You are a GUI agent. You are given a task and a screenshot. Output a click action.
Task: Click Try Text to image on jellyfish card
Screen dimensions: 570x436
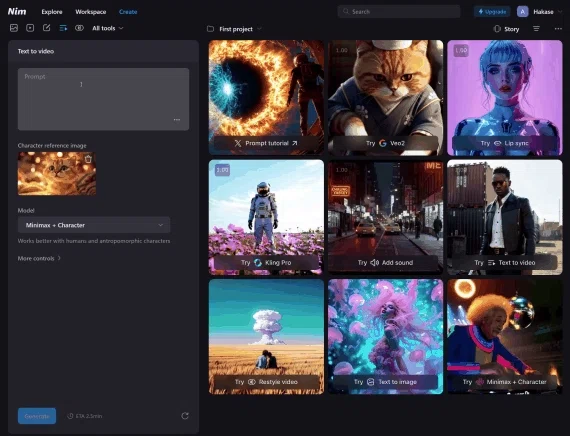pyautogui.click(x=385, y=382)
